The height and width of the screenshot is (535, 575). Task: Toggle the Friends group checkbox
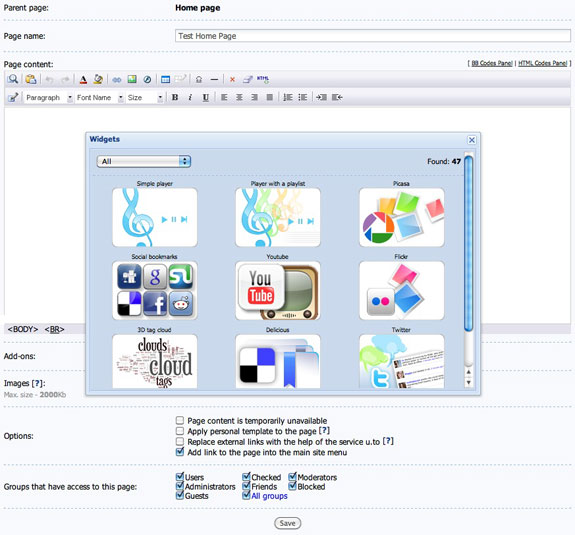coord(246,486)
